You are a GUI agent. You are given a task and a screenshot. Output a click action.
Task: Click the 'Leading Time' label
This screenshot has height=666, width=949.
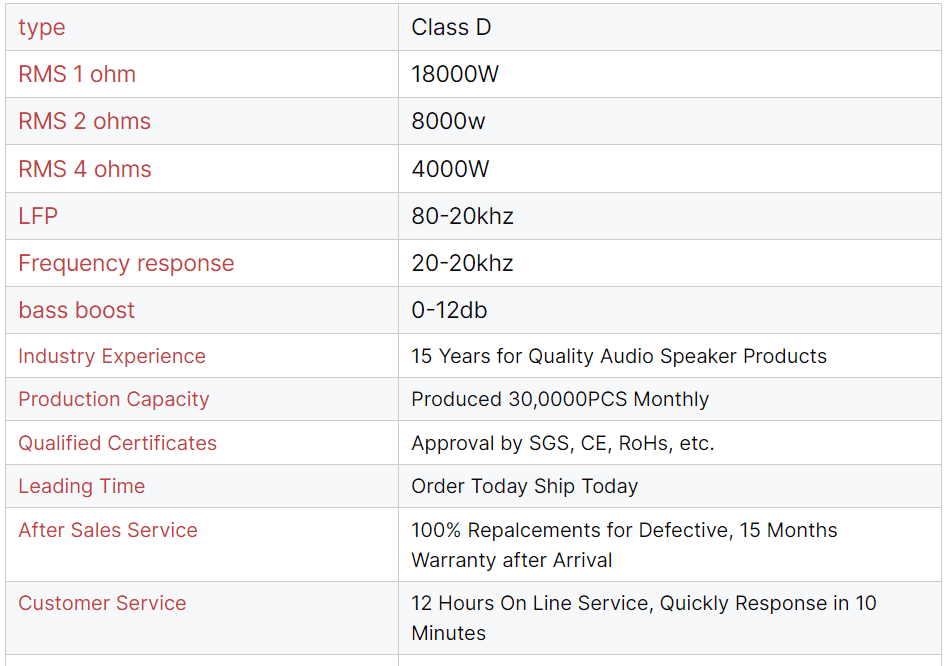[82, 486]
